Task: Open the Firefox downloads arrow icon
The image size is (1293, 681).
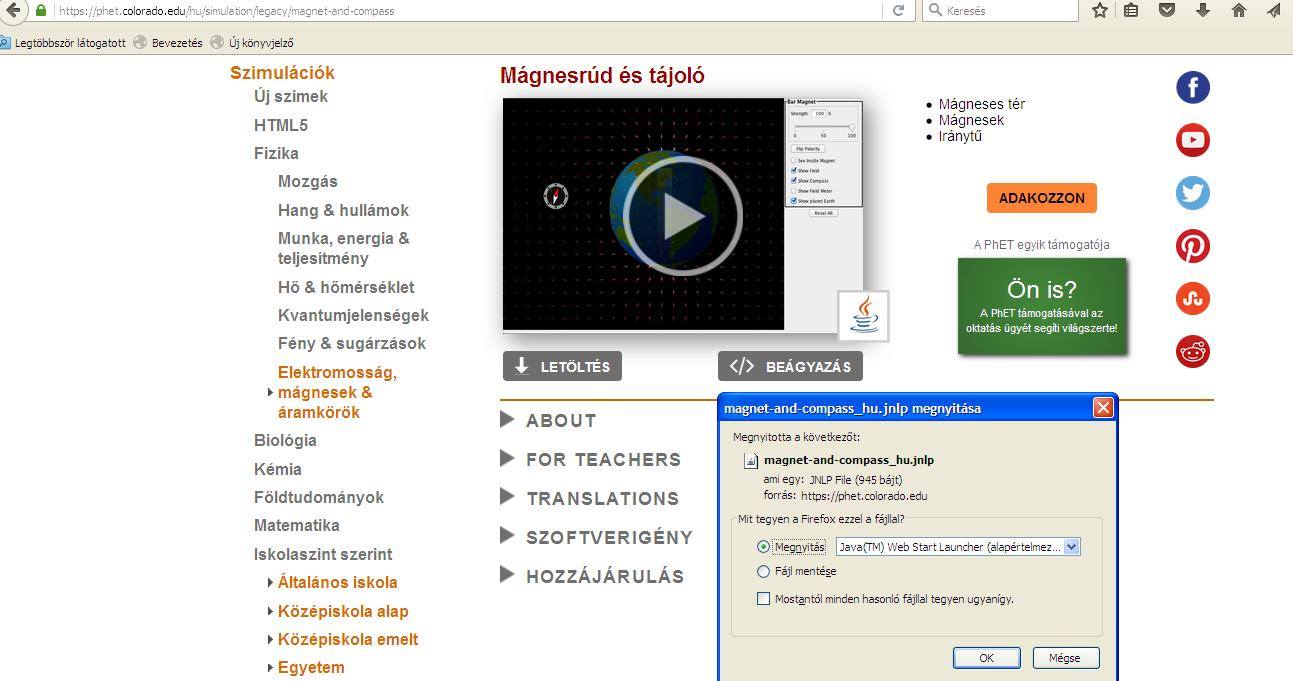Action: click(1202, 10)
